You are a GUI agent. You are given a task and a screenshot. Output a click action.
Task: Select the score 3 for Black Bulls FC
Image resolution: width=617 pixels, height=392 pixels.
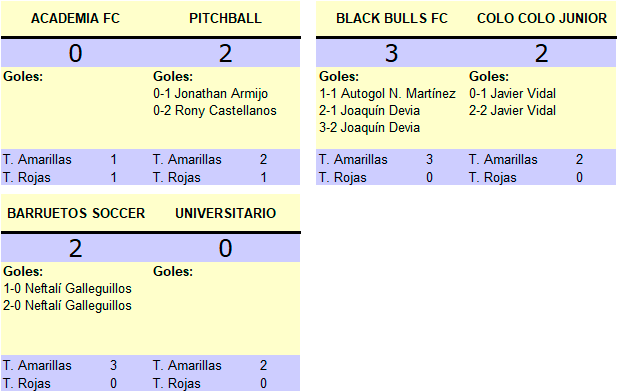point(392,53)
